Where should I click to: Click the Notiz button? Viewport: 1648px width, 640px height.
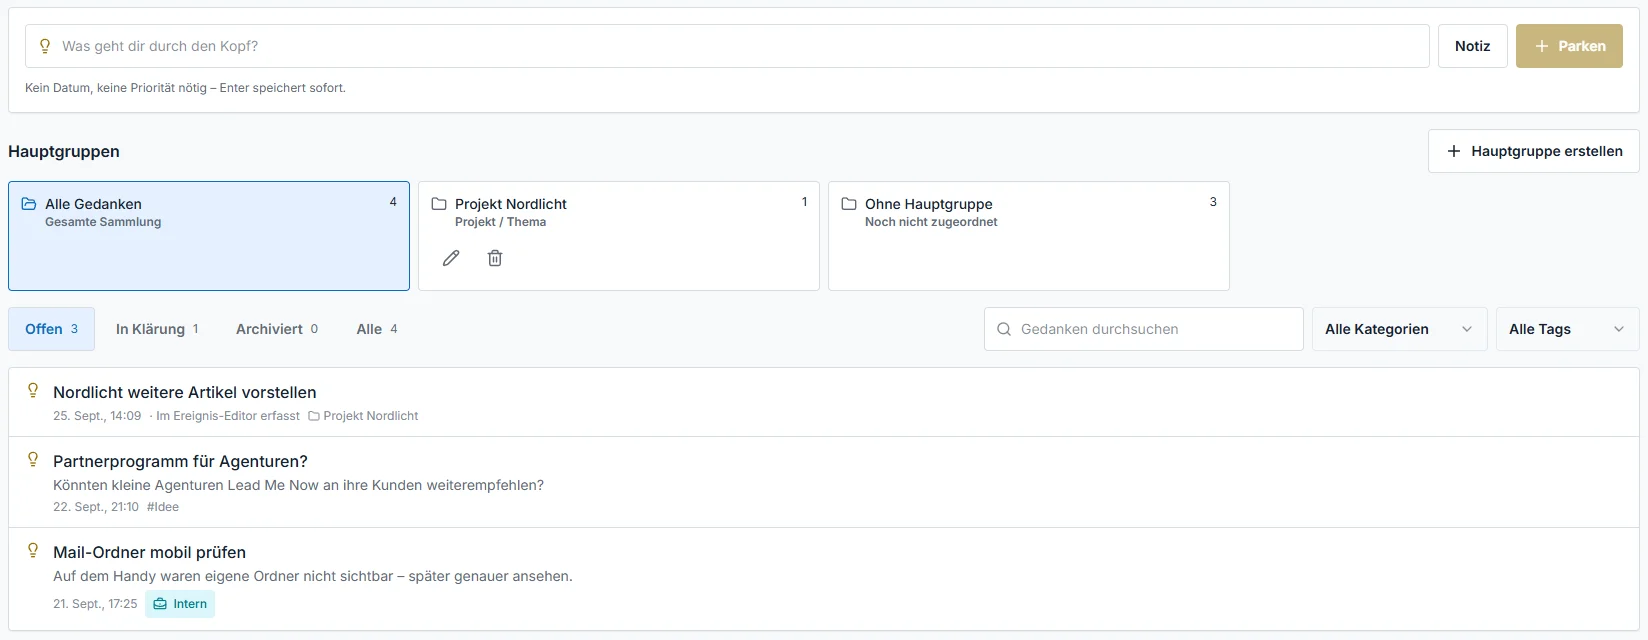click(x=1472, y=46)
